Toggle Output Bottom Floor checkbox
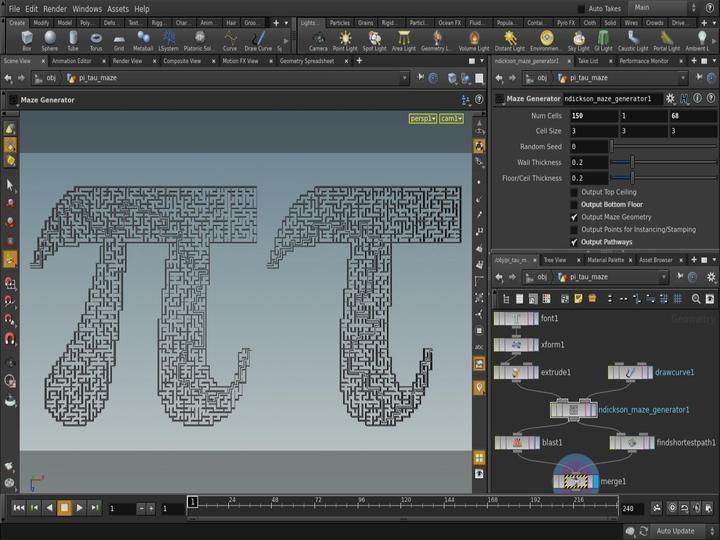The width and height of the screenshot is (720, 540). pyautogui.click(x=574, y=205)
